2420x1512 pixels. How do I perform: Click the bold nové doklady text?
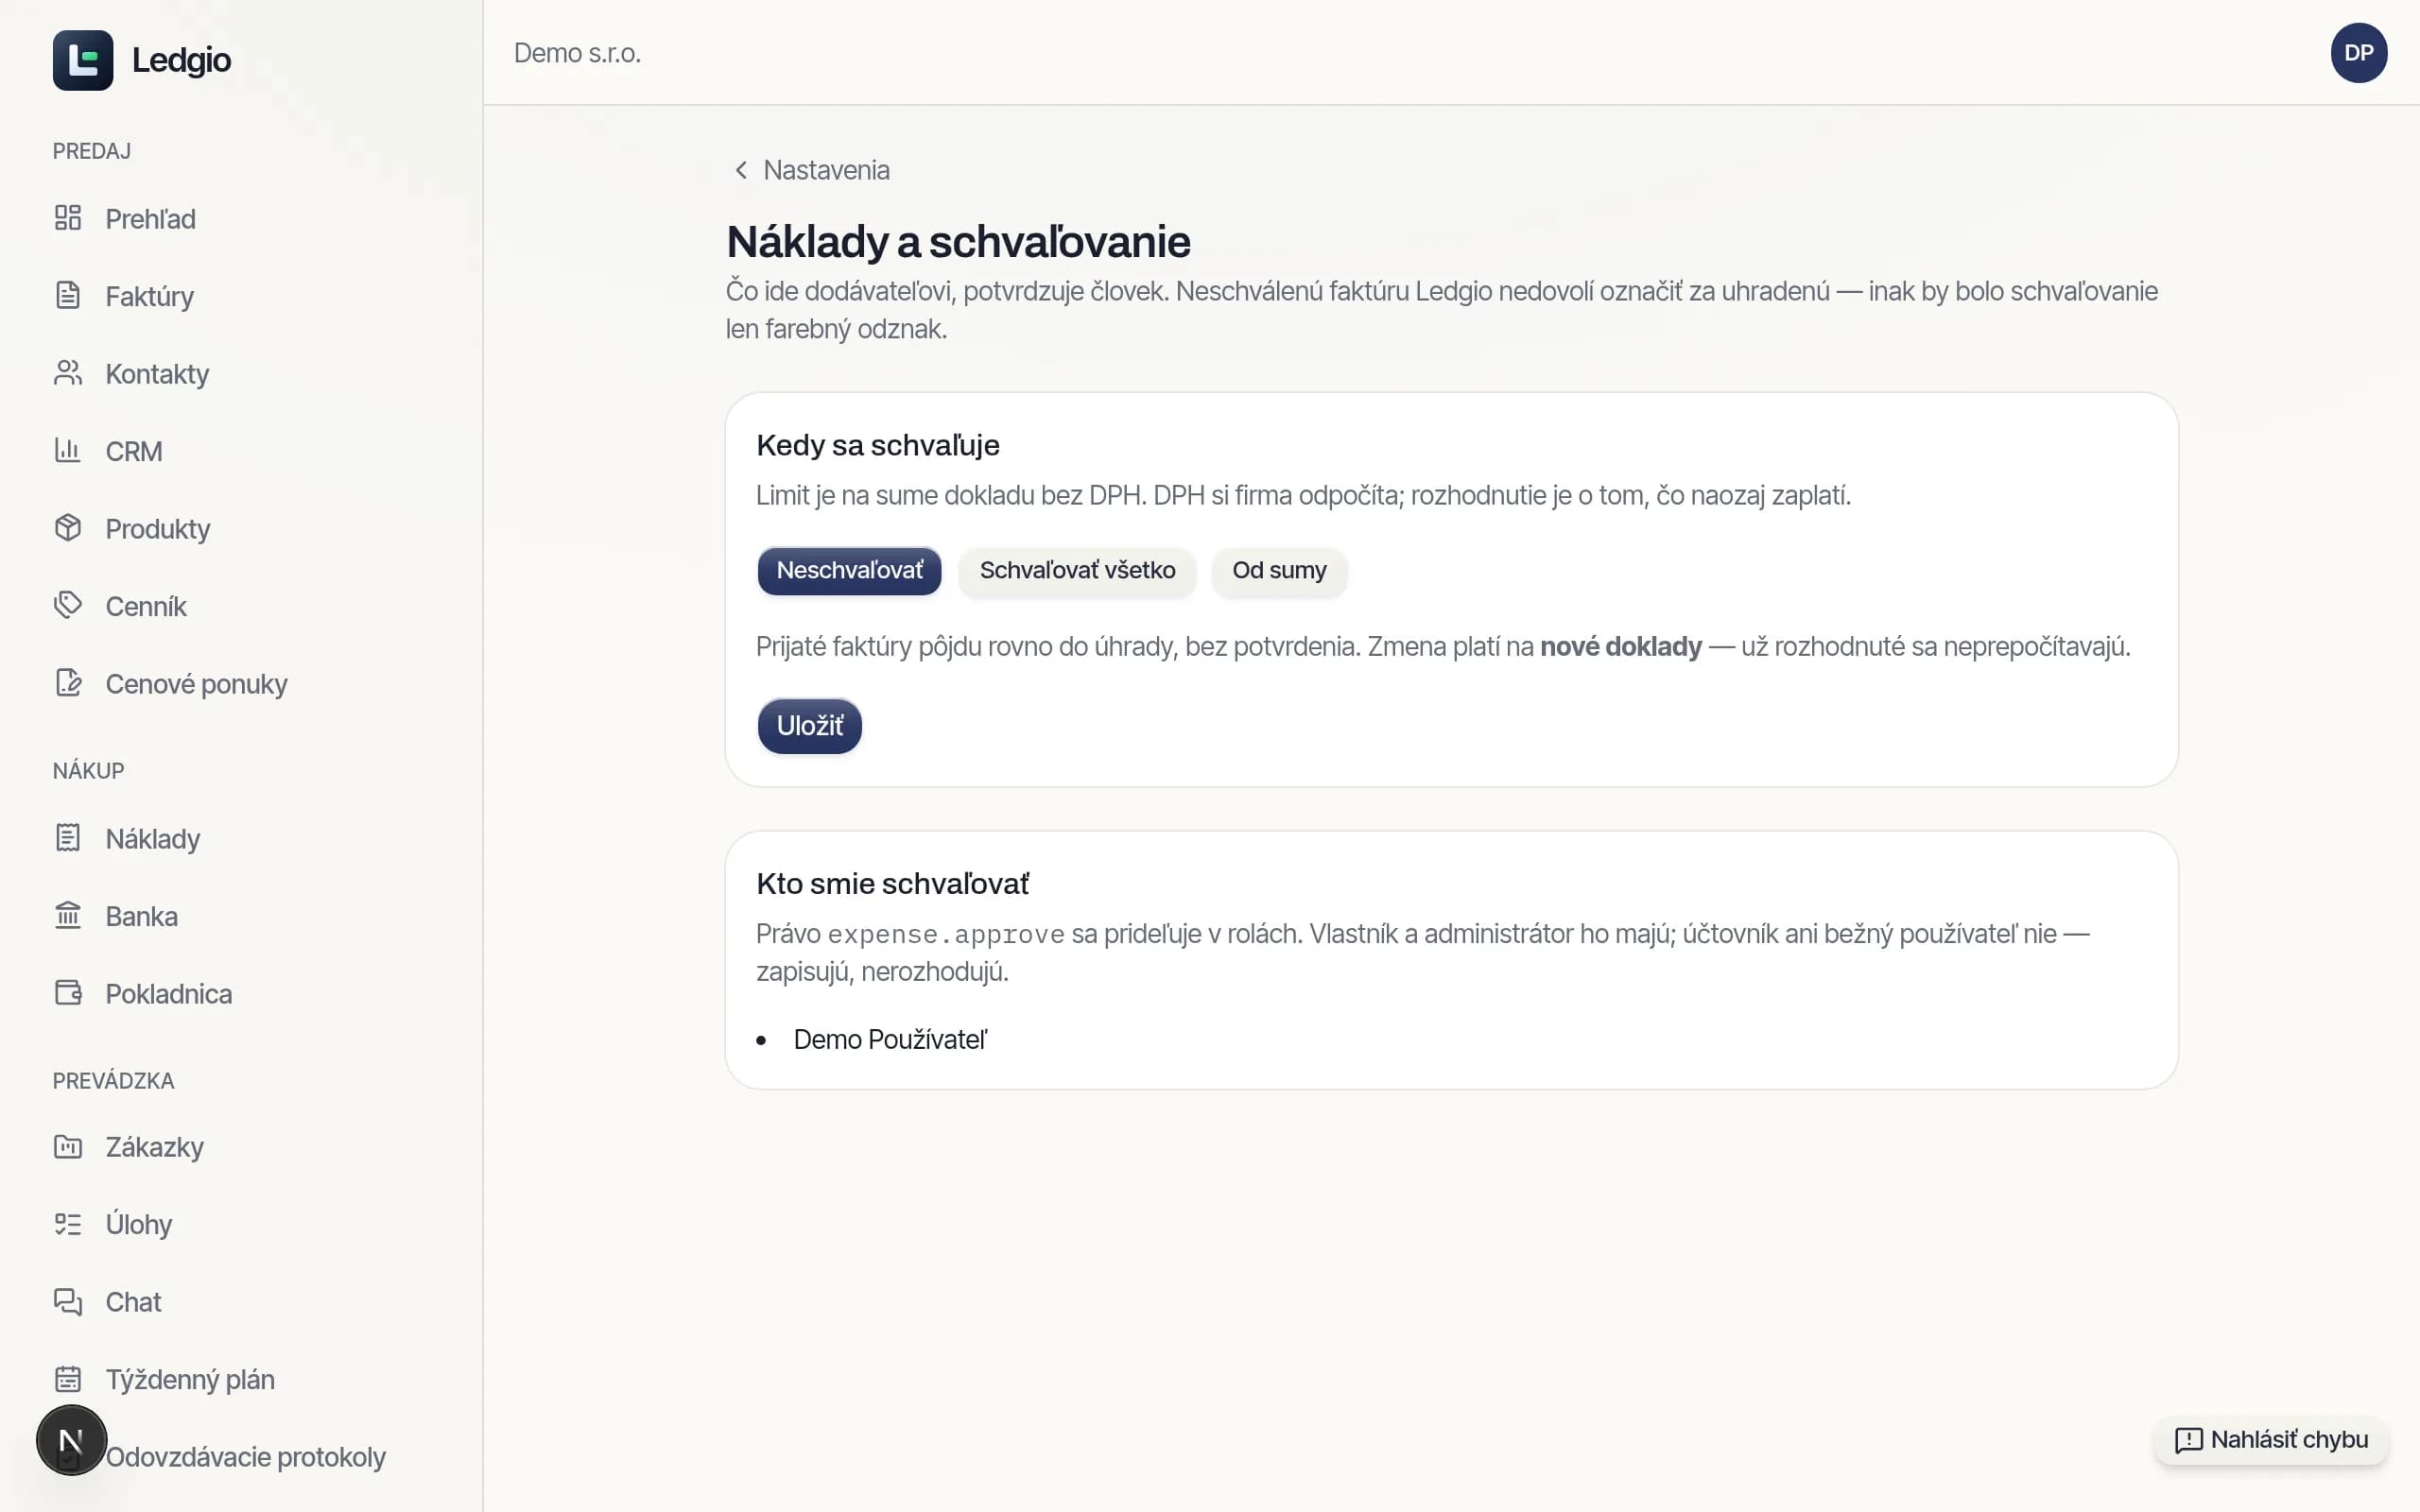tap(1621, 647)
